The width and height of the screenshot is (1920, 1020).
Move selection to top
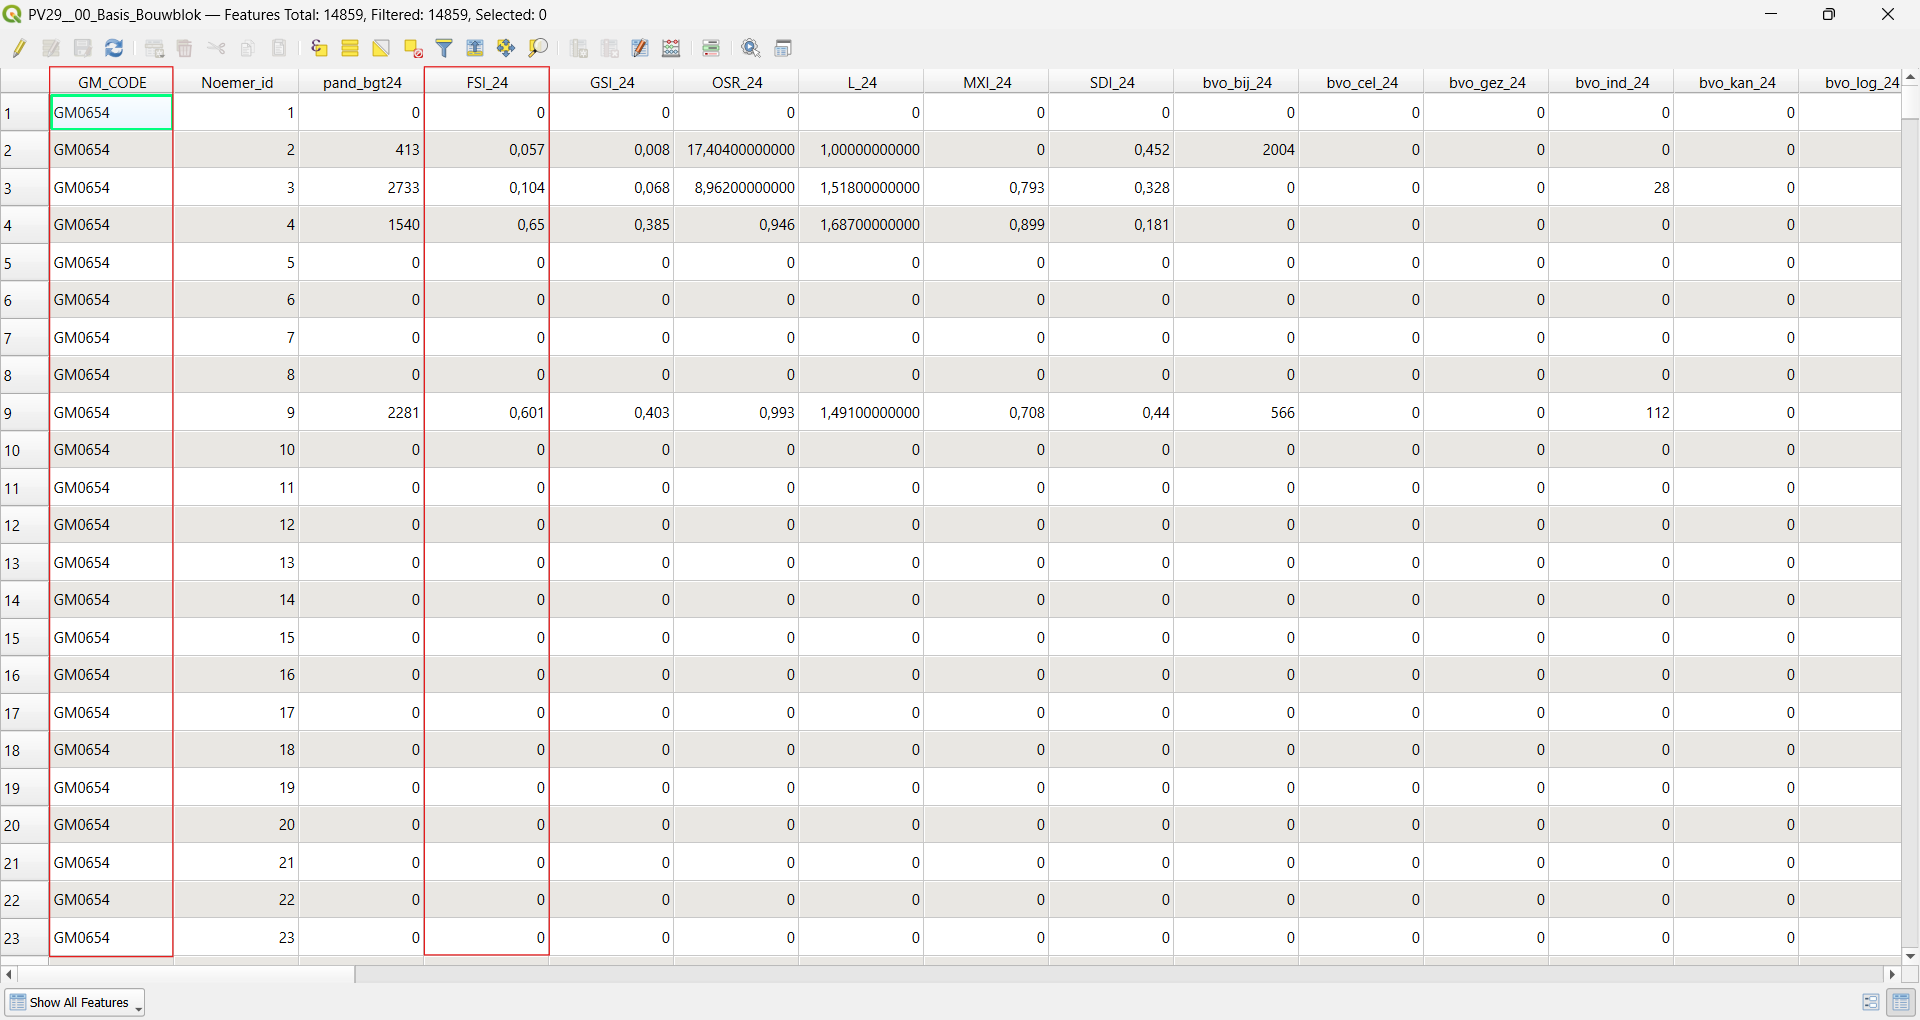475,48
